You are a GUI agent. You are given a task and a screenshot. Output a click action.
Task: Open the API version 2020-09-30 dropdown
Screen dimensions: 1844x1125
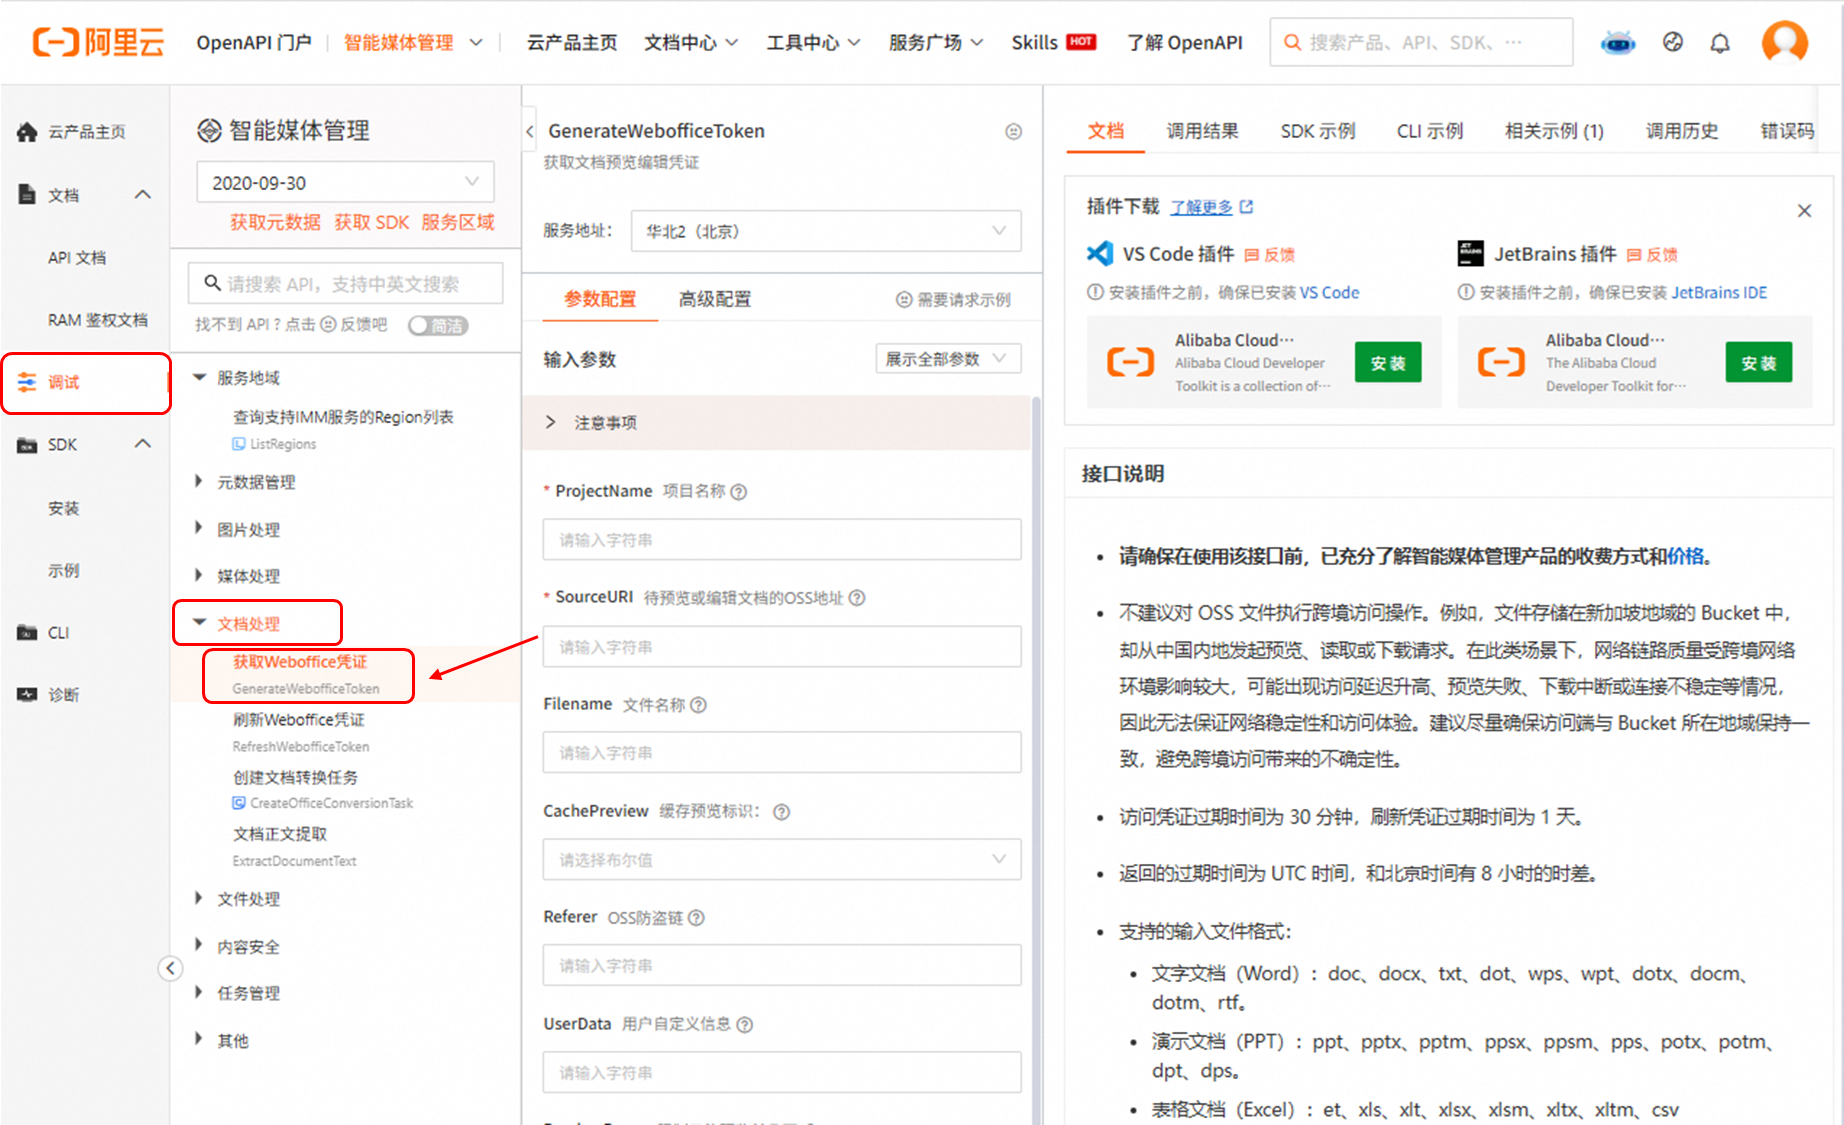[345, 182]
